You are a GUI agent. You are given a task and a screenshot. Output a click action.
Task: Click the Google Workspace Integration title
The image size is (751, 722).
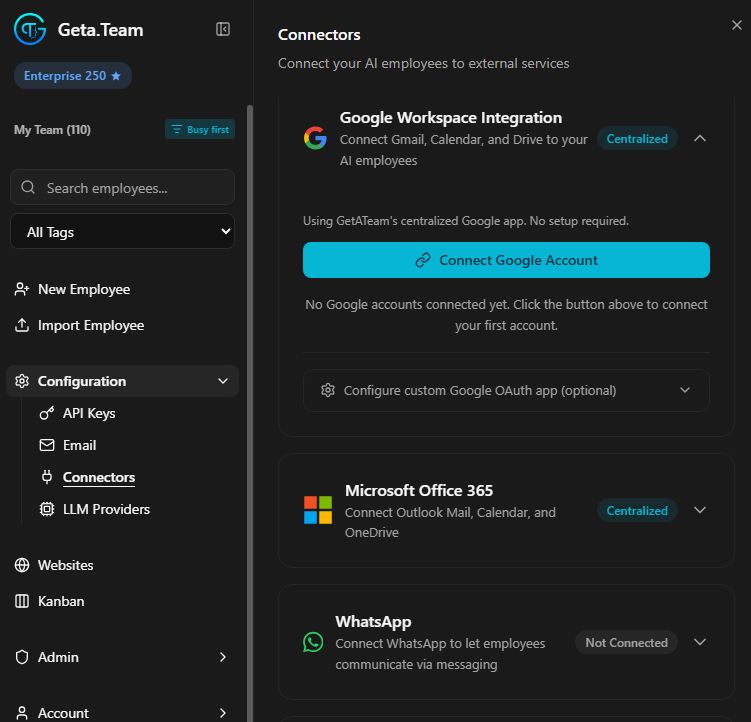pyautogui.click(x=451, y=118)
